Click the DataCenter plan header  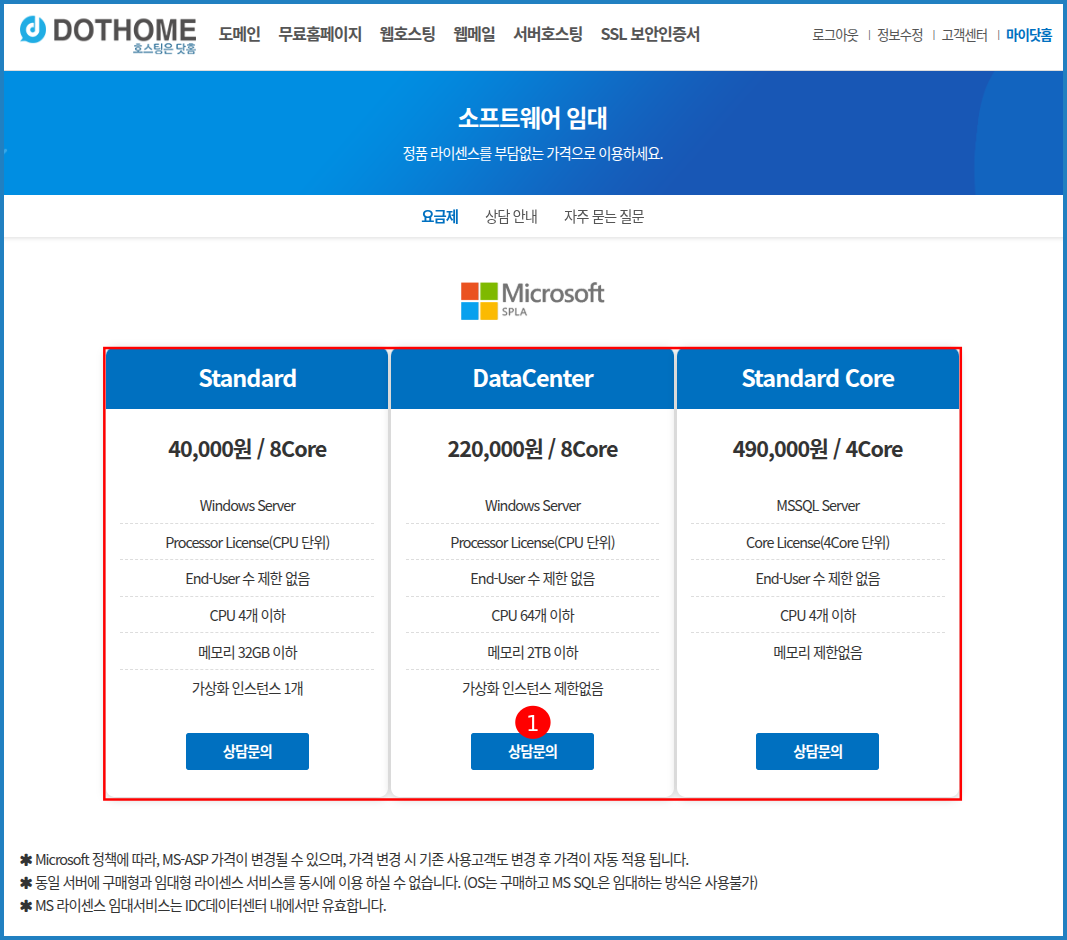coord(532,379)
